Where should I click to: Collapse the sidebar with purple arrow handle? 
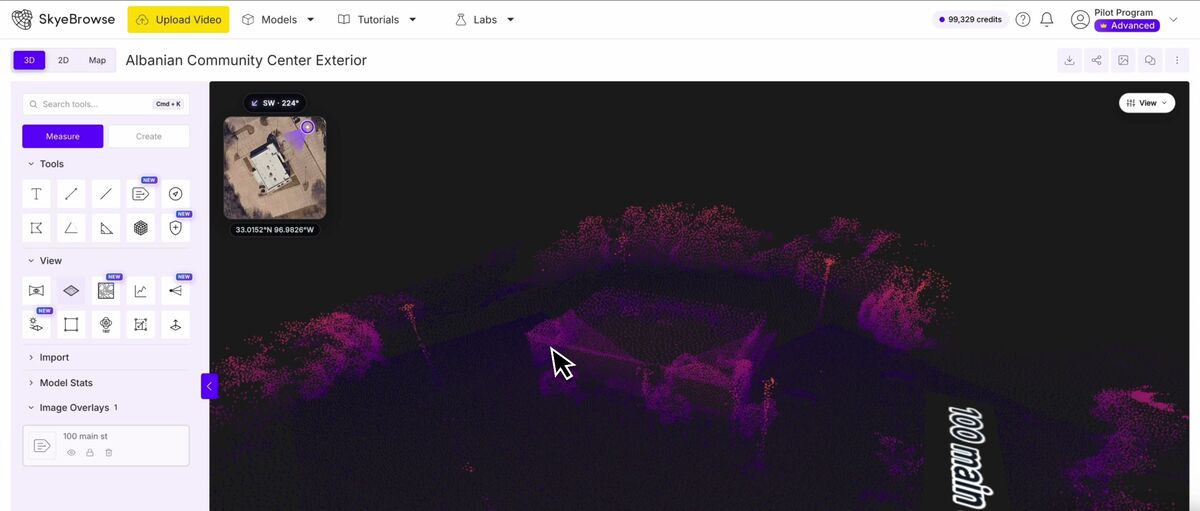209,386
